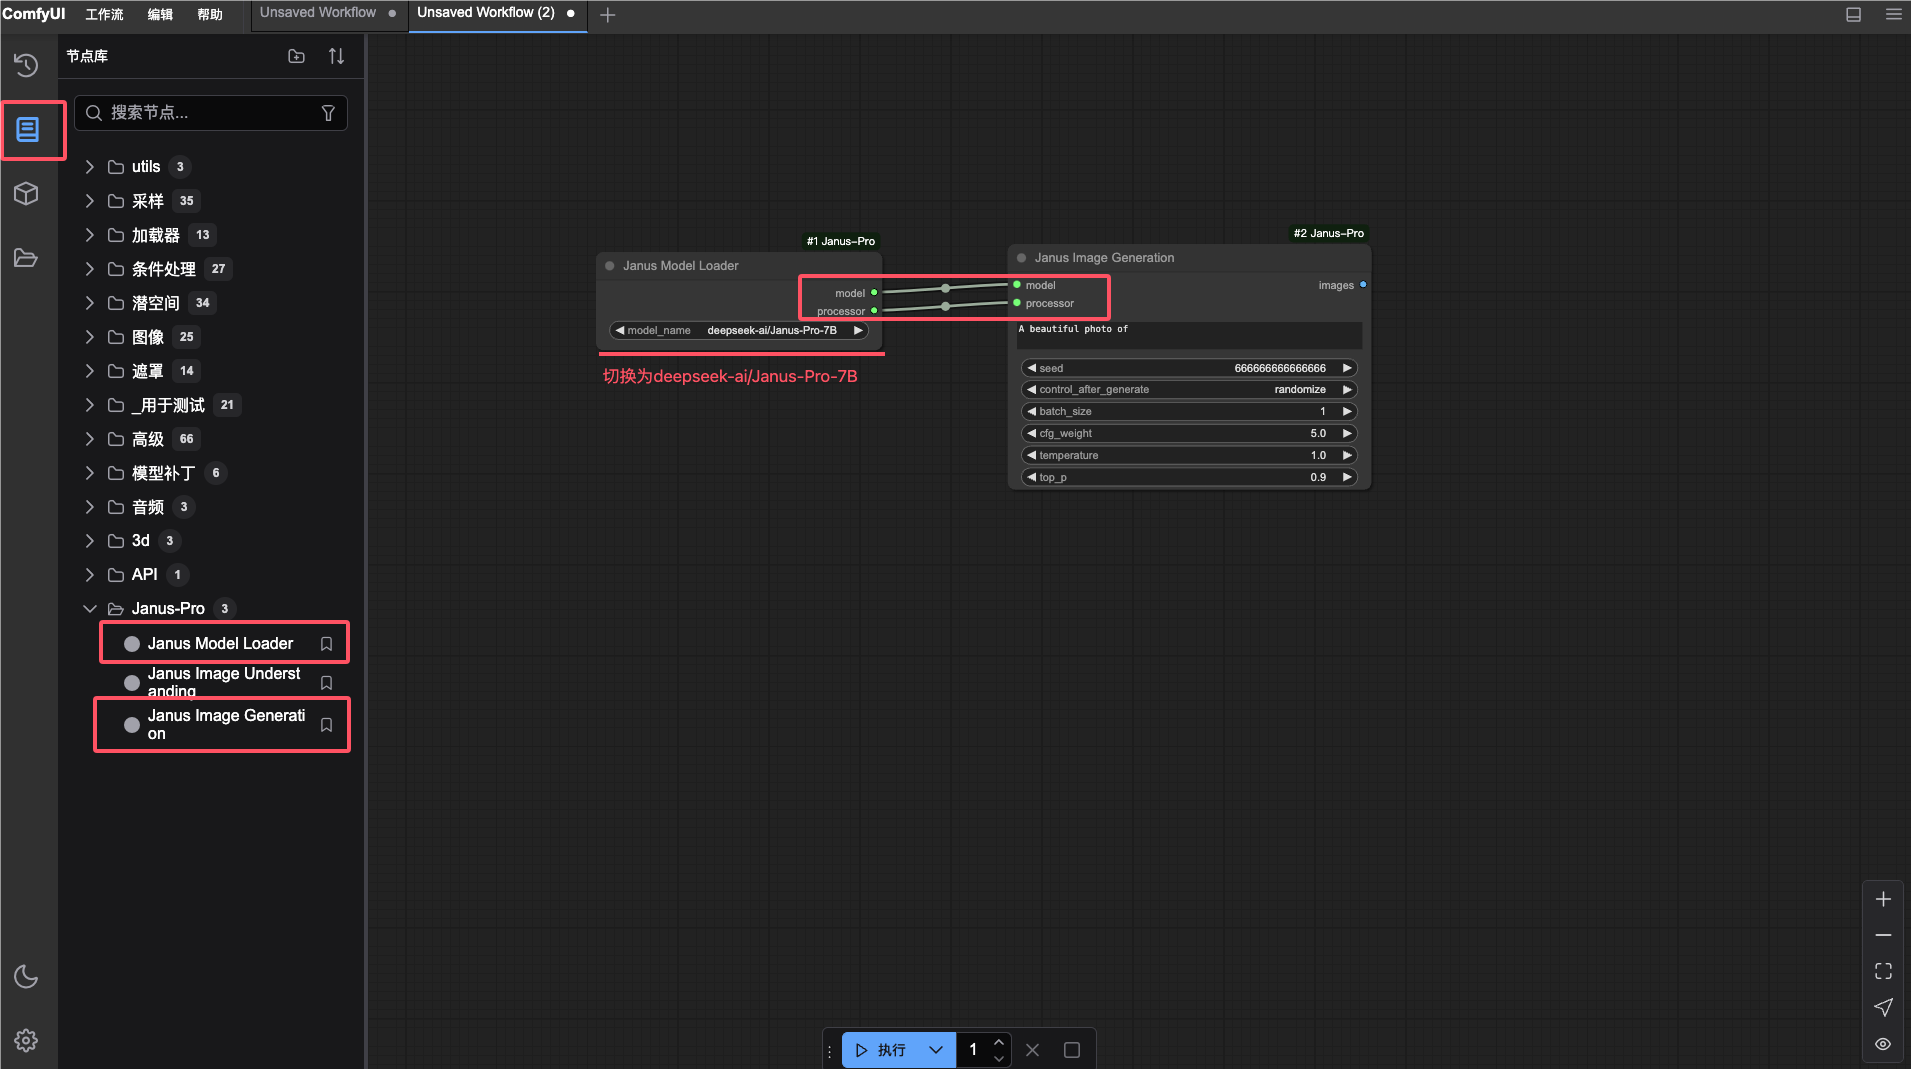Toggle link visibility eye icon
Viewport: 1911px width, 1069px height.
coord(1883,1043)
